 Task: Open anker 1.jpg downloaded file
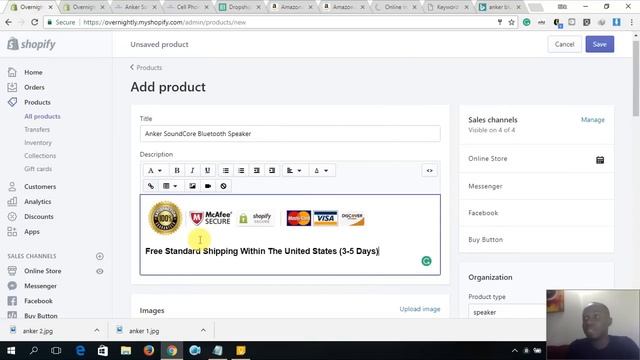(x=144, y=331)
